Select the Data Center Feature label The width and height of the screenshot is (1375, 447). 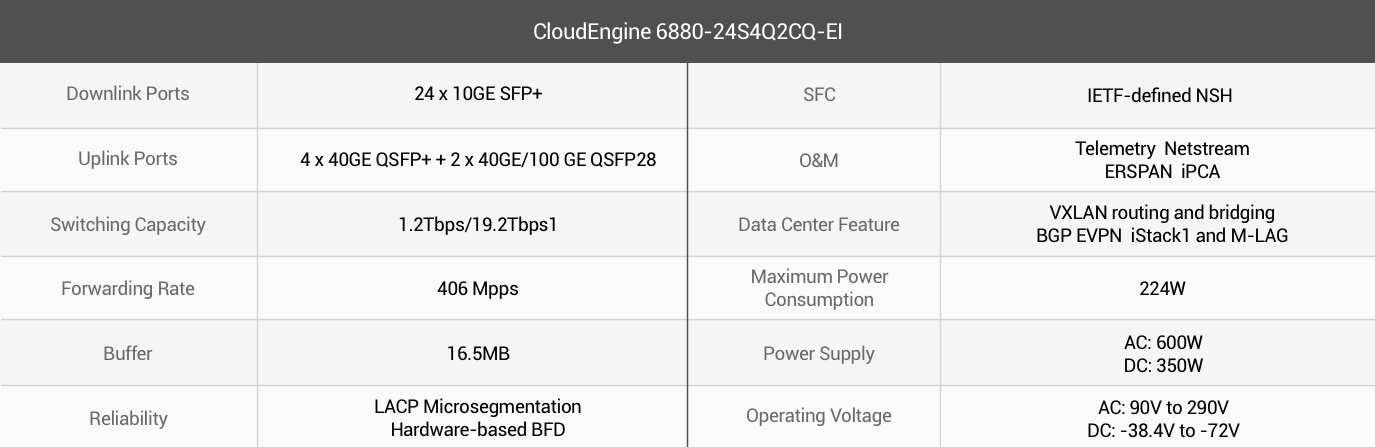click(x=819, y=224)
